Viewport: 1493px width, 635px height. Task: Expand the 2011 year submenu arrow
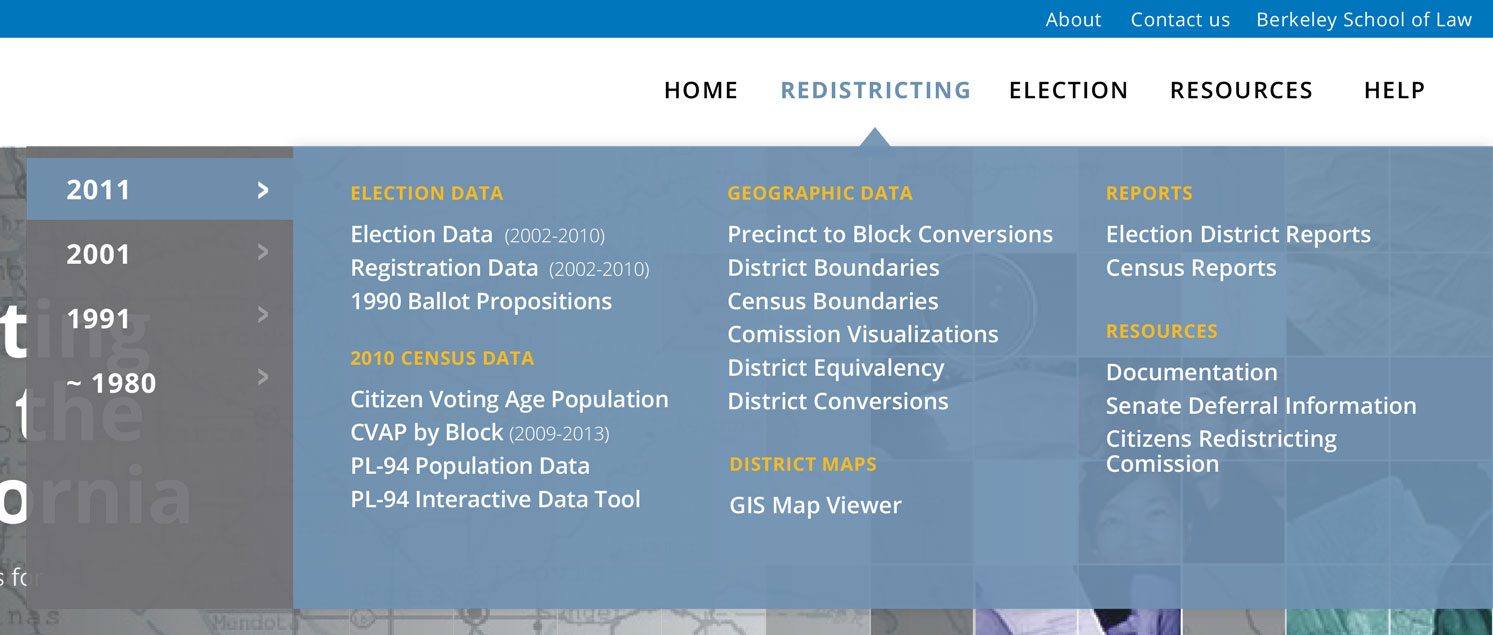click(263, 190)
